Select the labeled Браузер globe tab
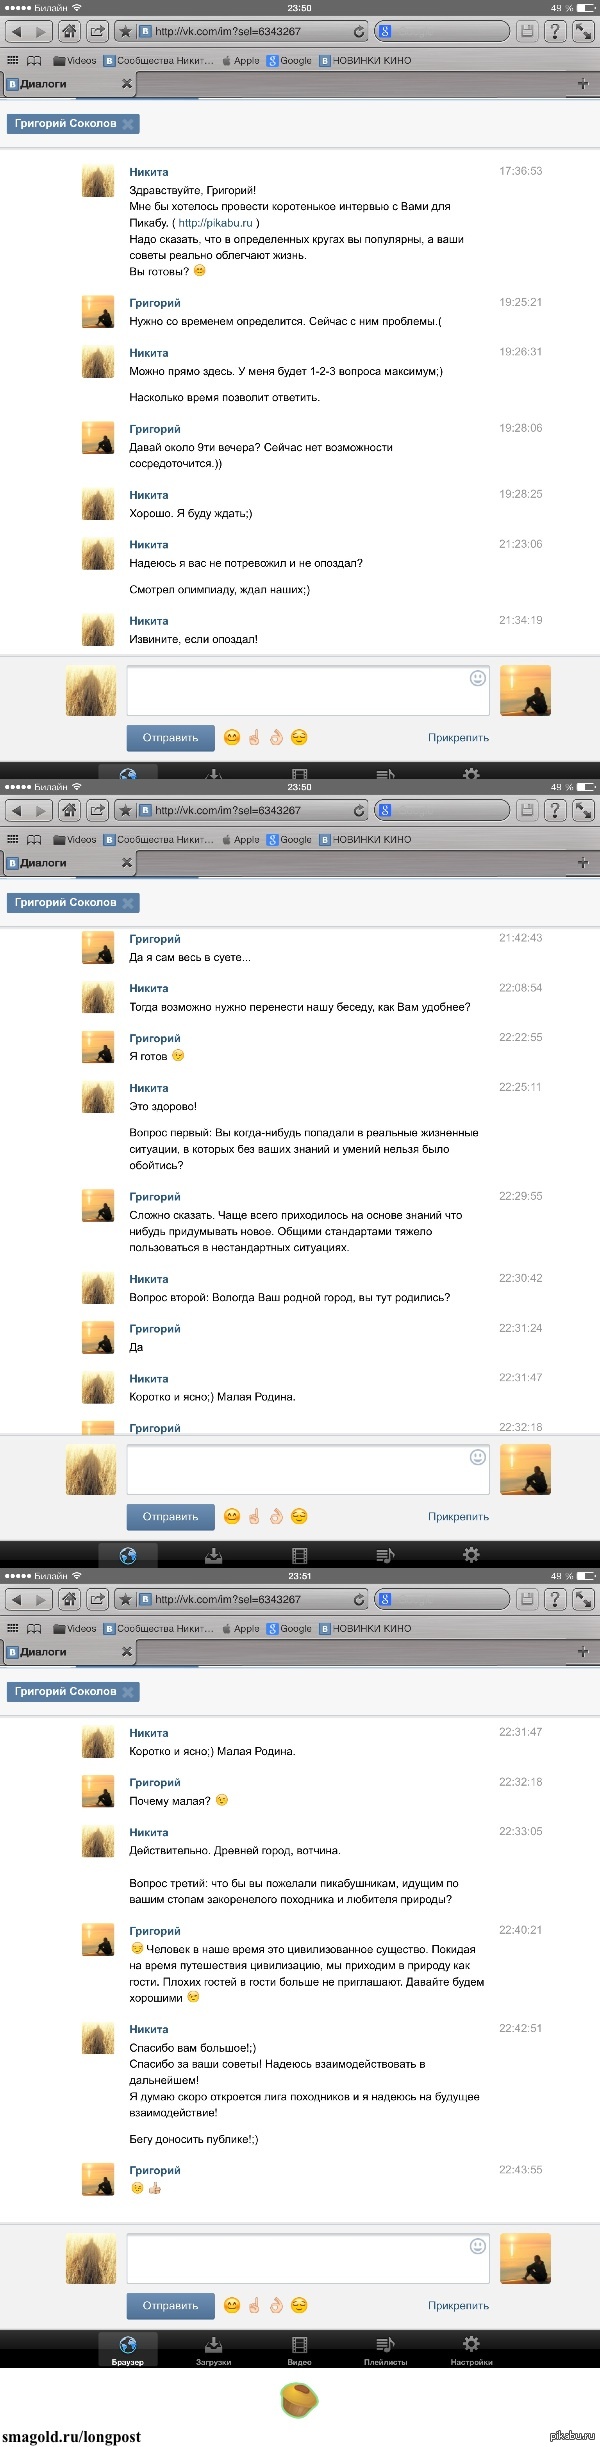This screenshot has height=2447, width=600. pos(127,2349)
